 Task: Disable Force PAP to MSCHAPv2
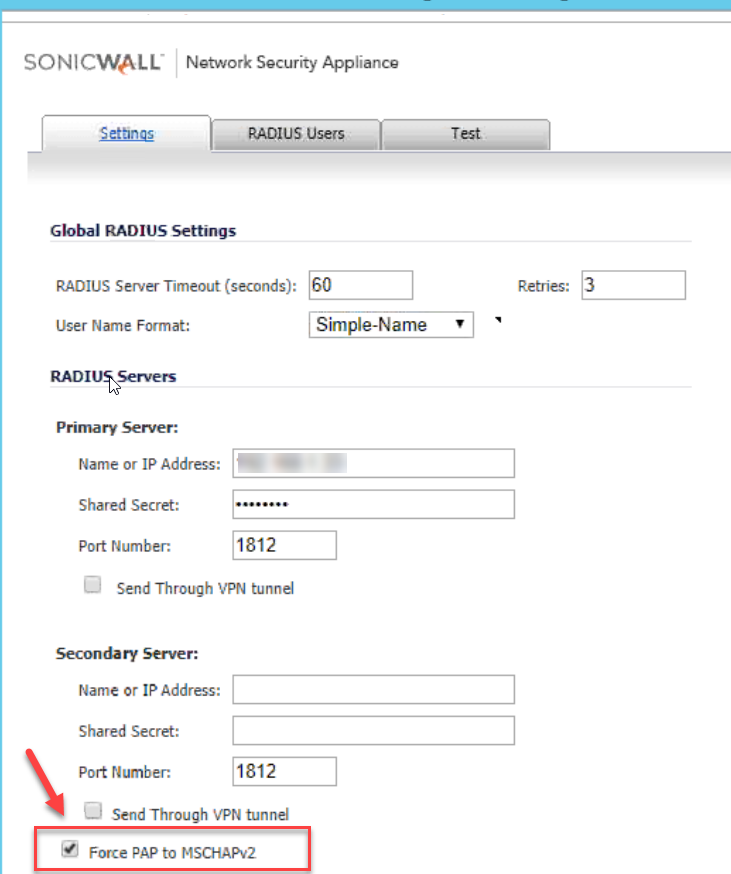(x=69, y=849)
